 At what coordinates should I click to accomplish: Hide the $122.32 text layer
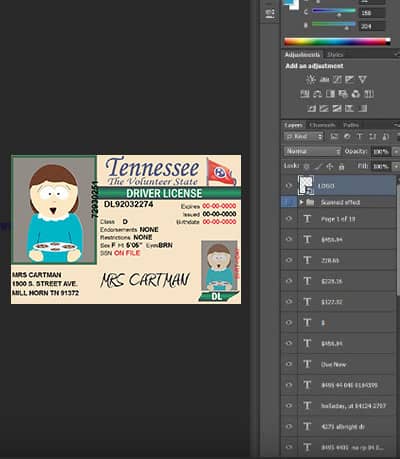[289, 302]
